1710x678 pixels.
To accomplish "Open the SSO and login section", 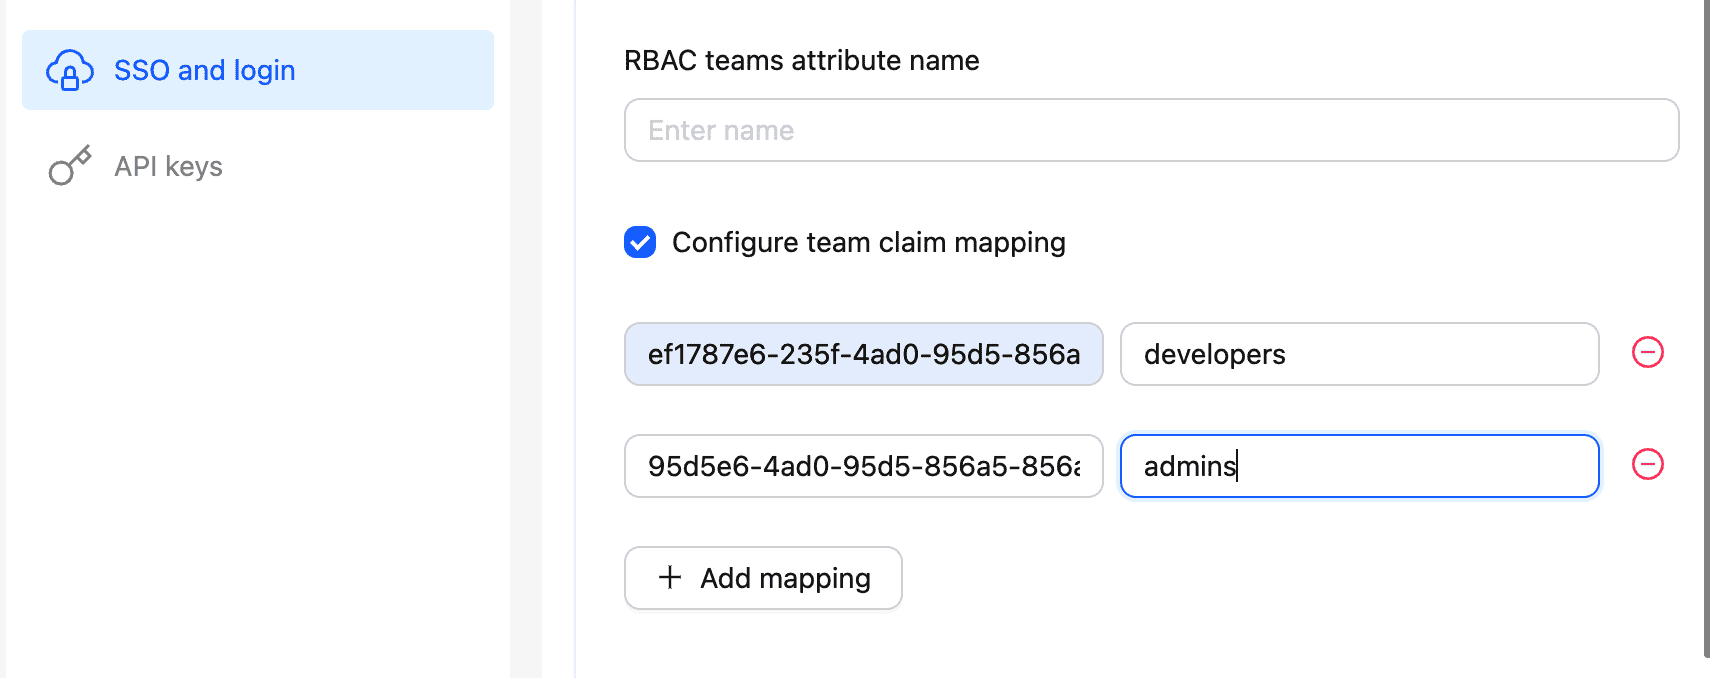I will pyautogui.click(x=258, y=70).
